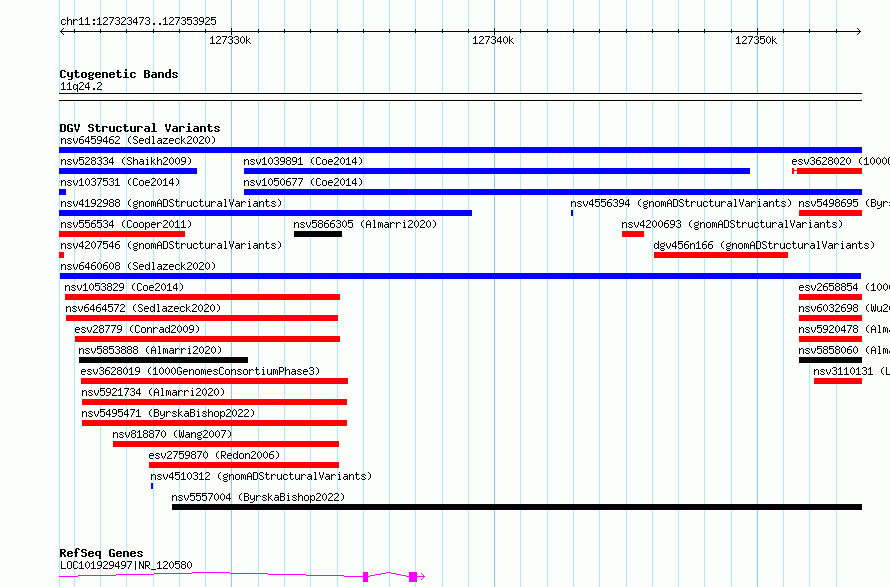
Task: Open the RefSeq Genes track title
Action: pos(101,554)
